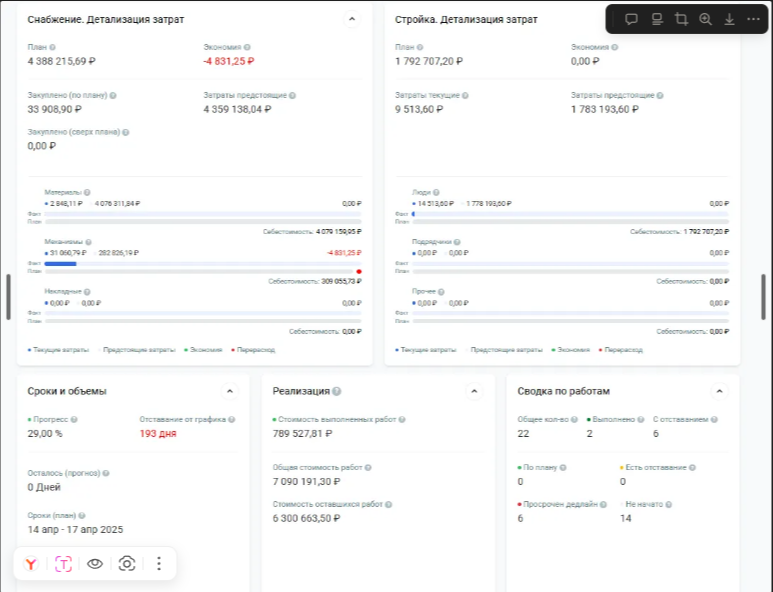Click help icon next to Механизмы
Viewport: 773px width, 592px height.
[88, 242]
